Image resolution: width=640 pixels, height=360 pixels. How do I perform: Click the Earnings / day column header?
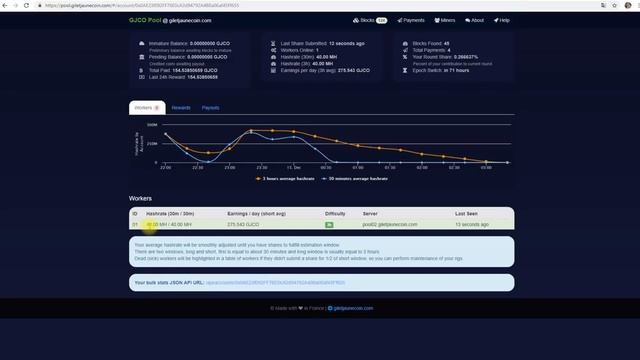tap(256, 213)
